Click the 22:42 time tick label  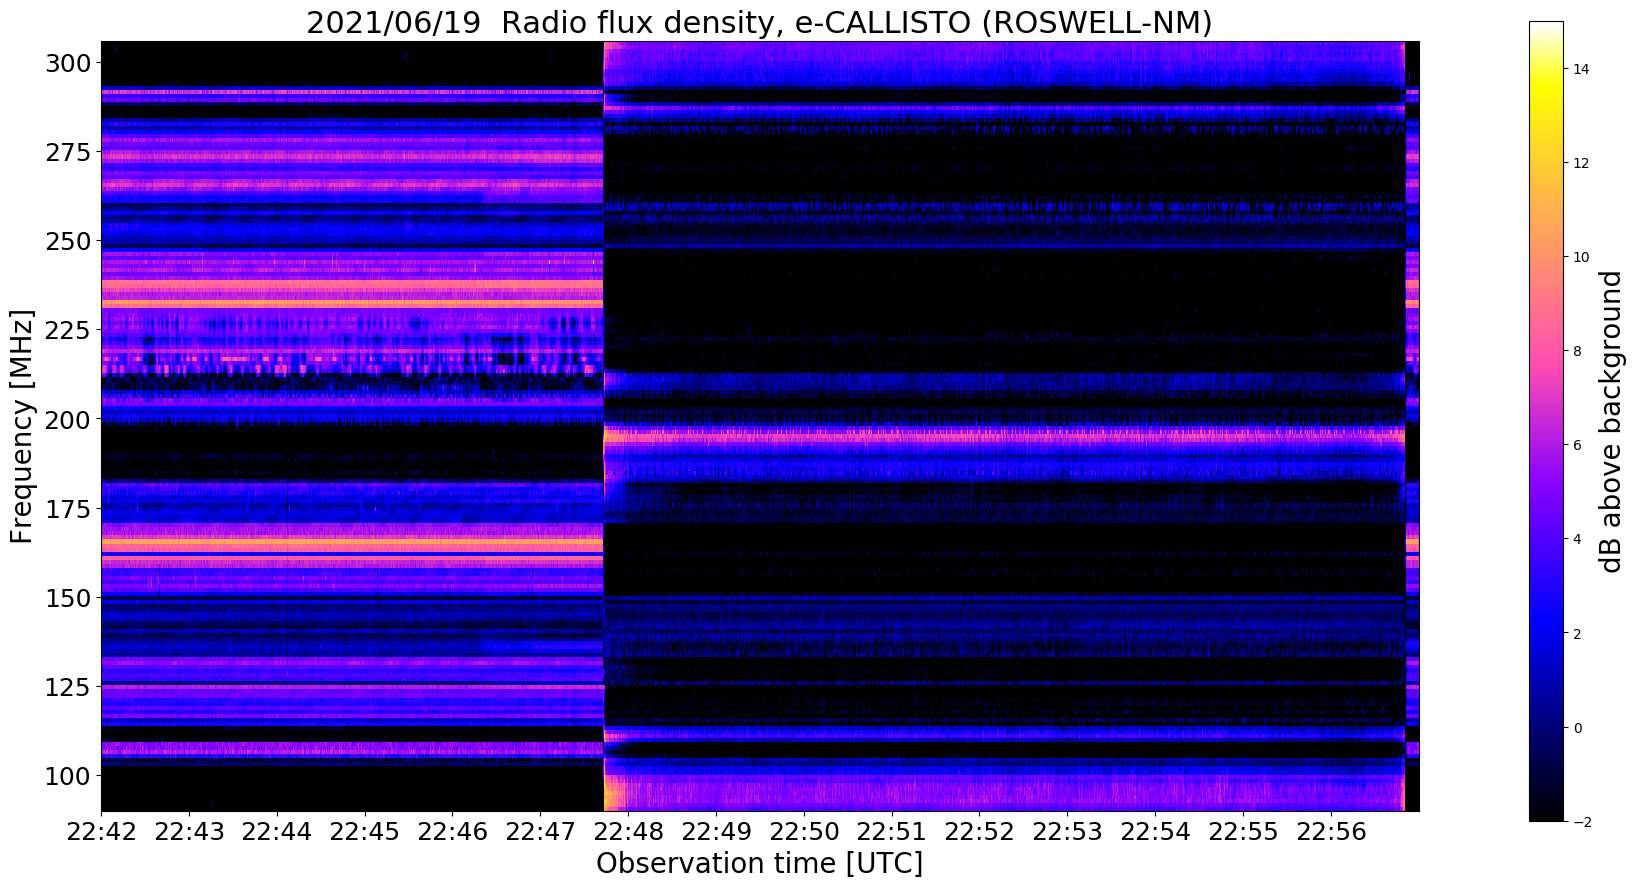(101, 833)
